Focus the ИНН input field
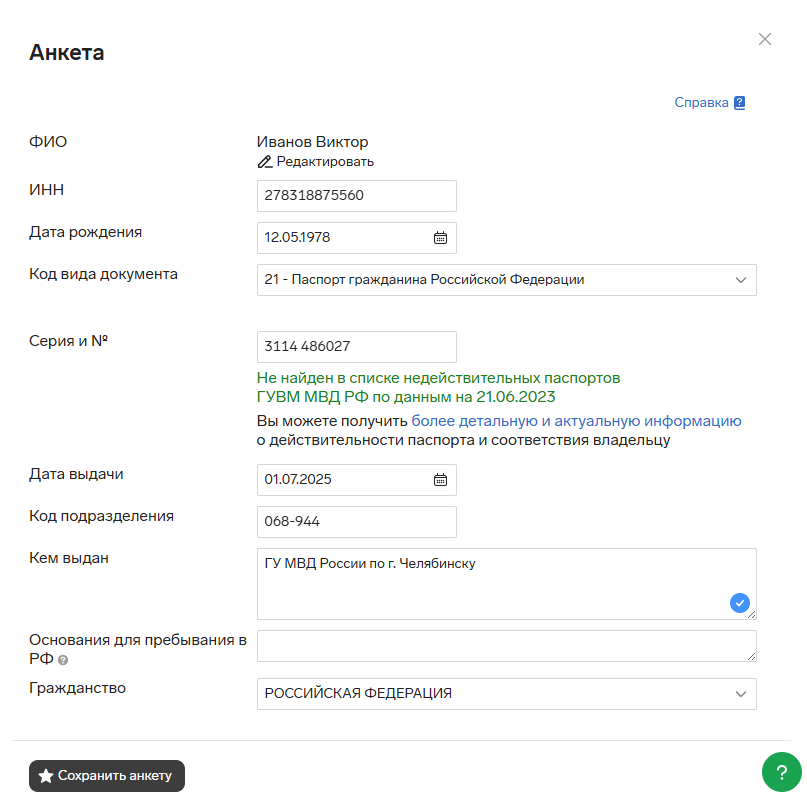 pos(357,196)
